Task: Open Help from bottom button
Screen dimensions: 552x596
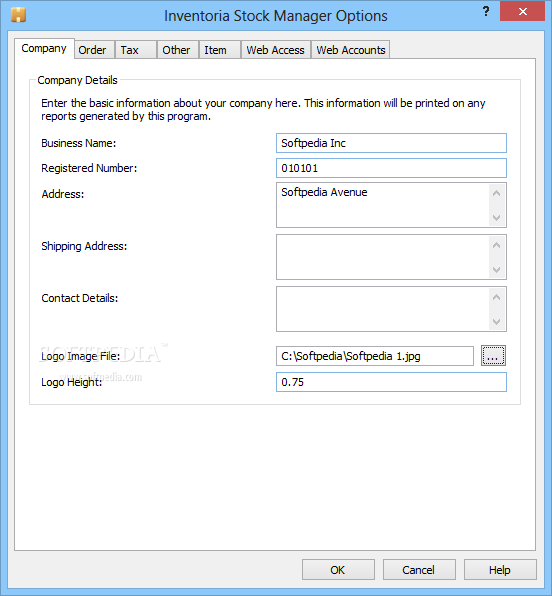Action: [x=500, y=569]
